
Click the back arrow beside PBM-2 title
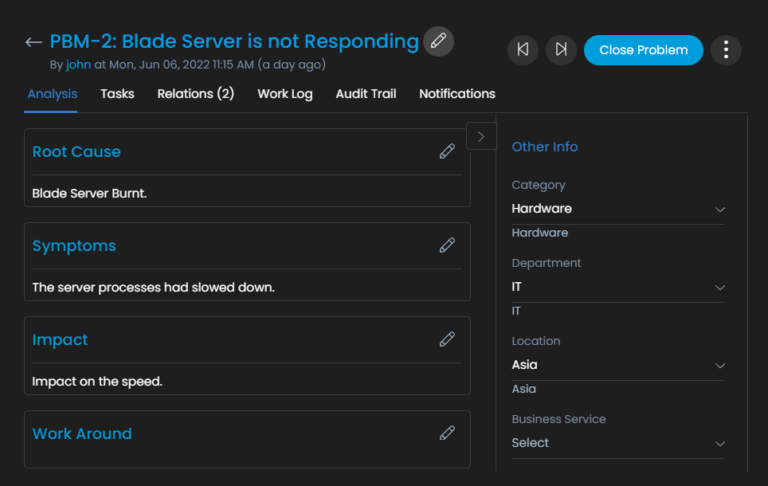34,42
